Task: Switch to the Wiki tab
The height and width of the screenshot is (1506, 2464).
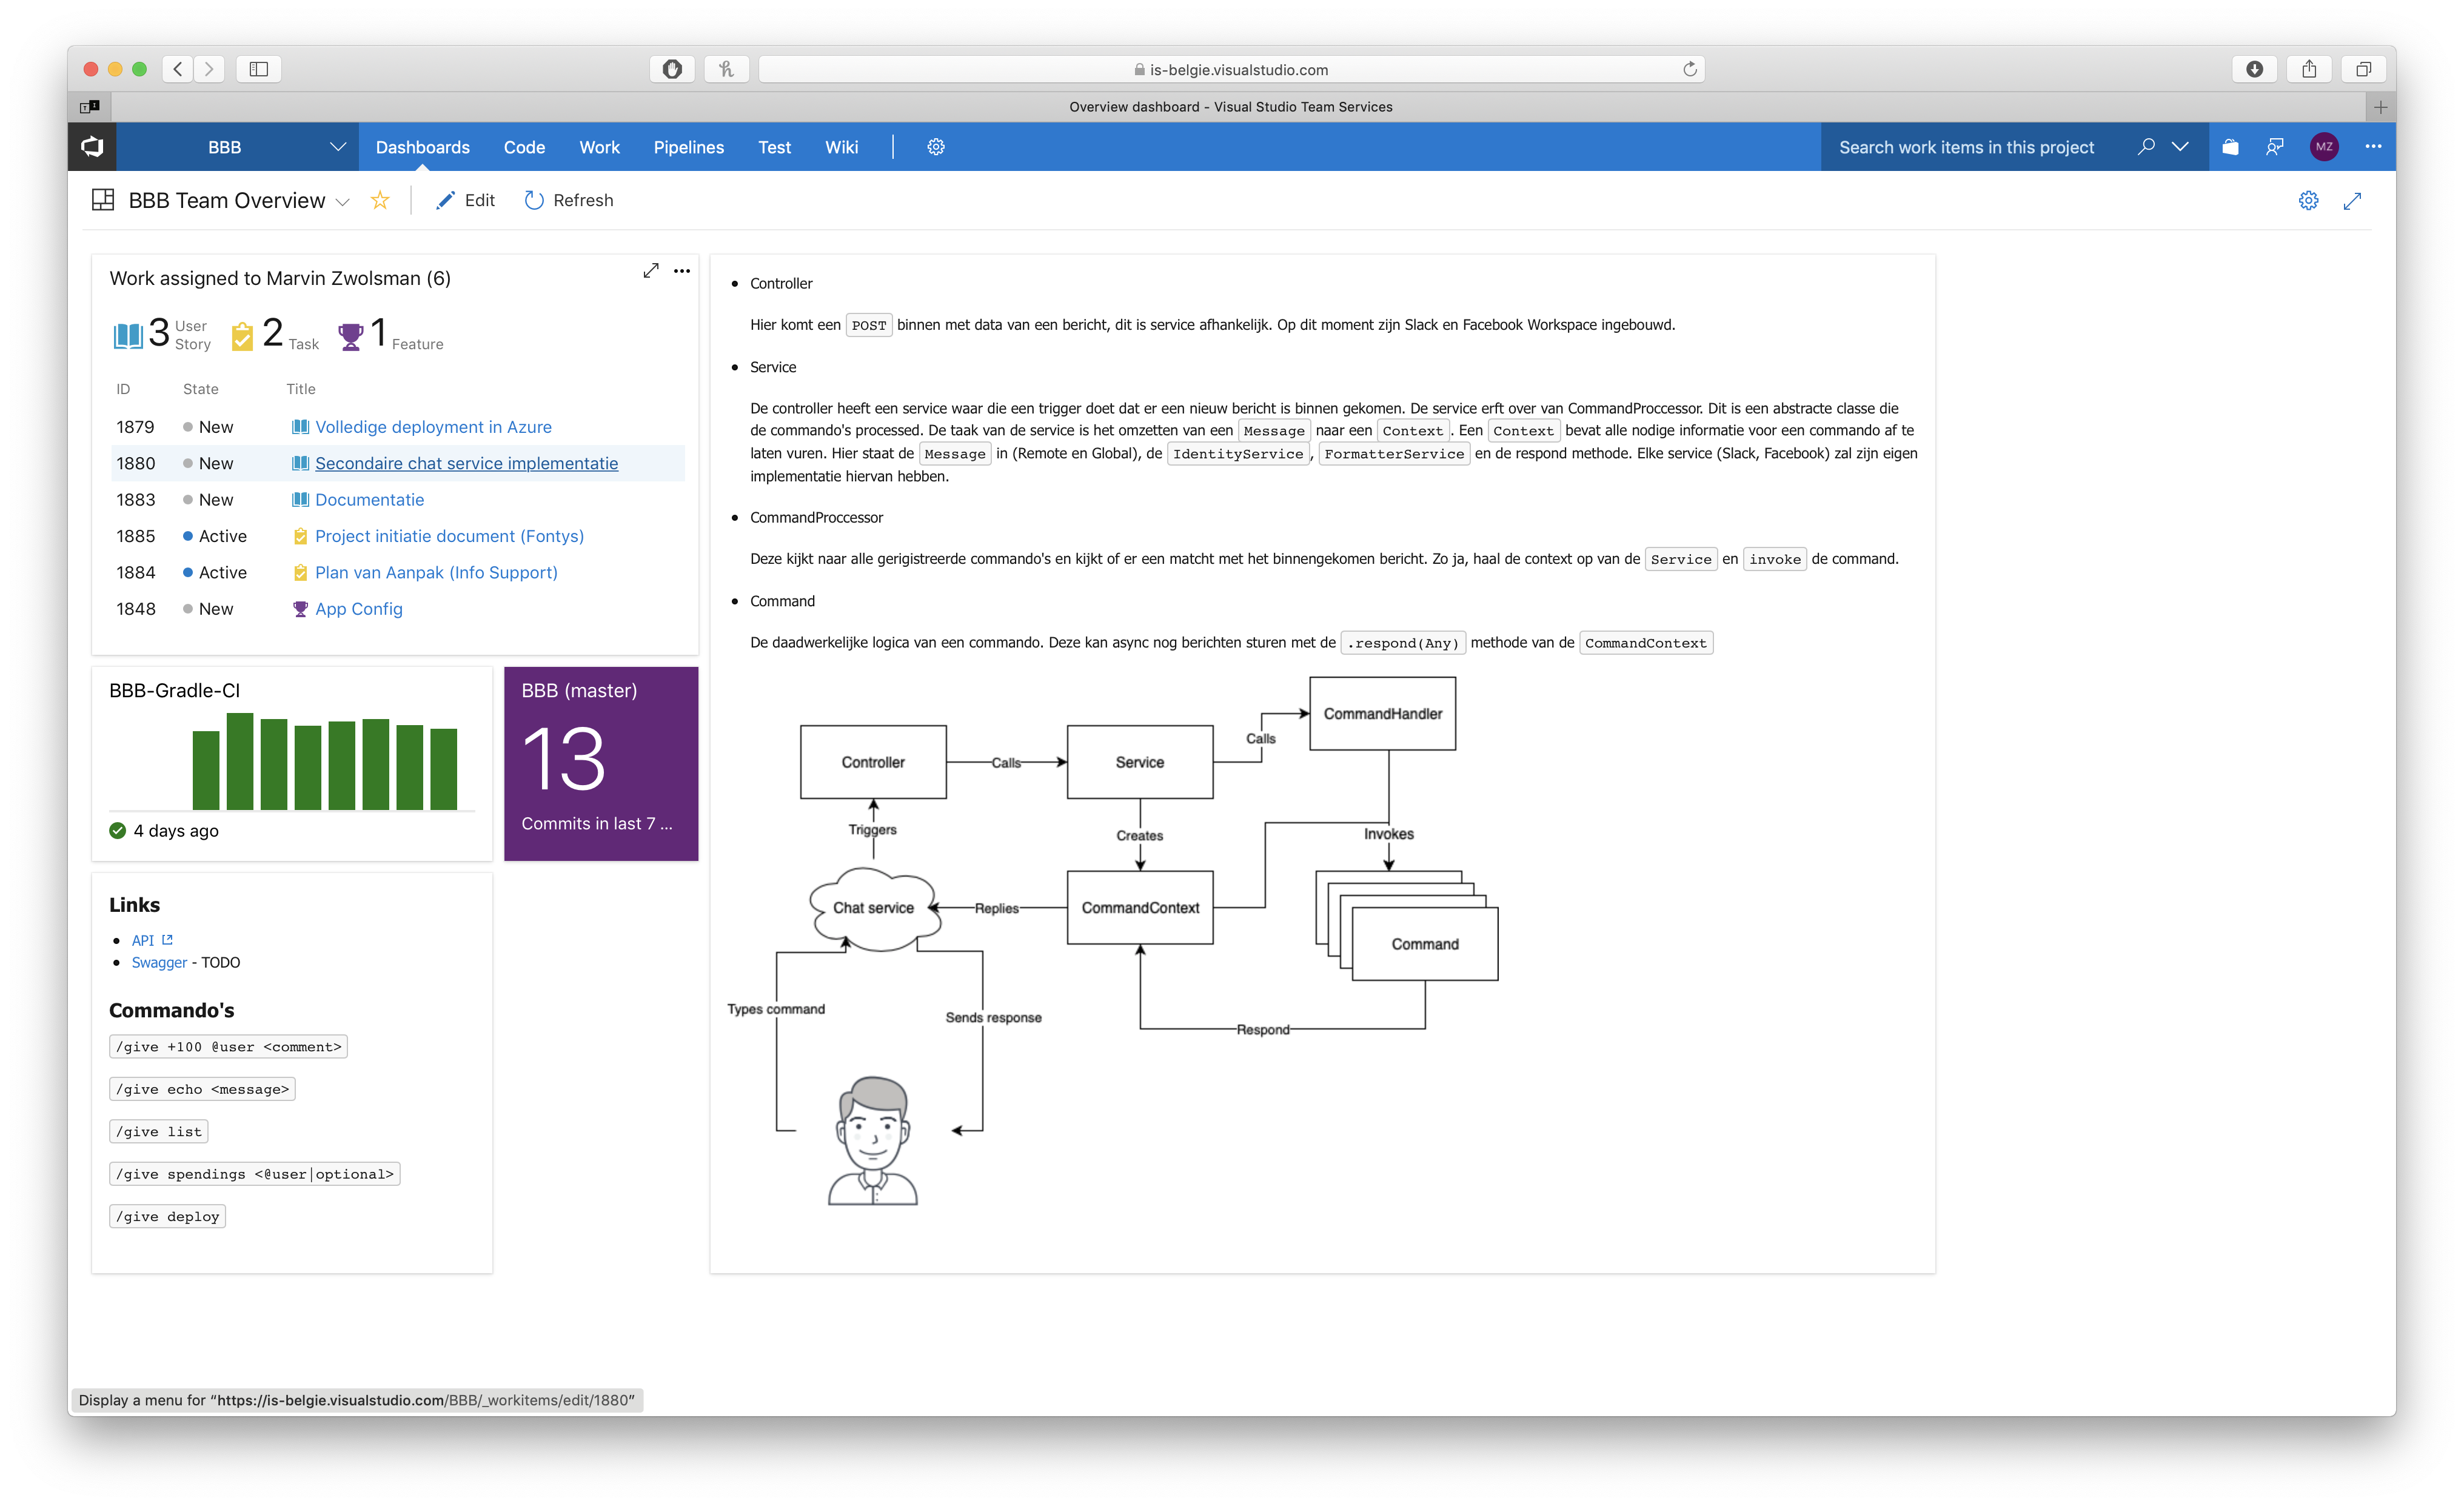Action: point(841,146)
